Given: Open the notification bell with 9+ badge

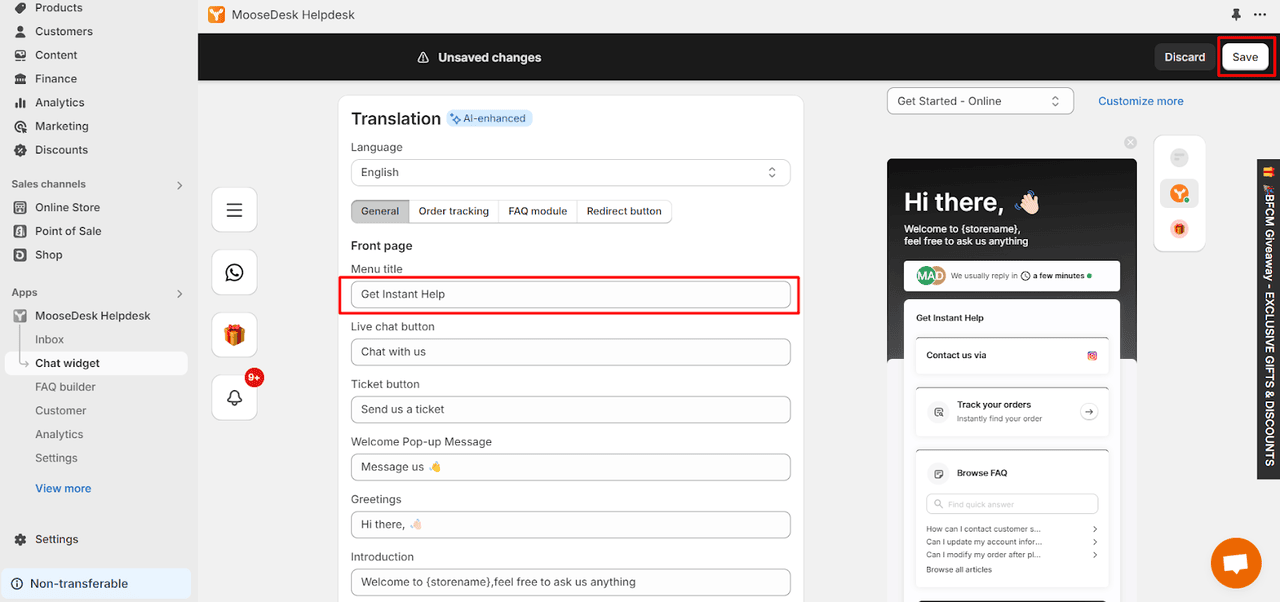Looking at the screenshot, I should (234, 397).
